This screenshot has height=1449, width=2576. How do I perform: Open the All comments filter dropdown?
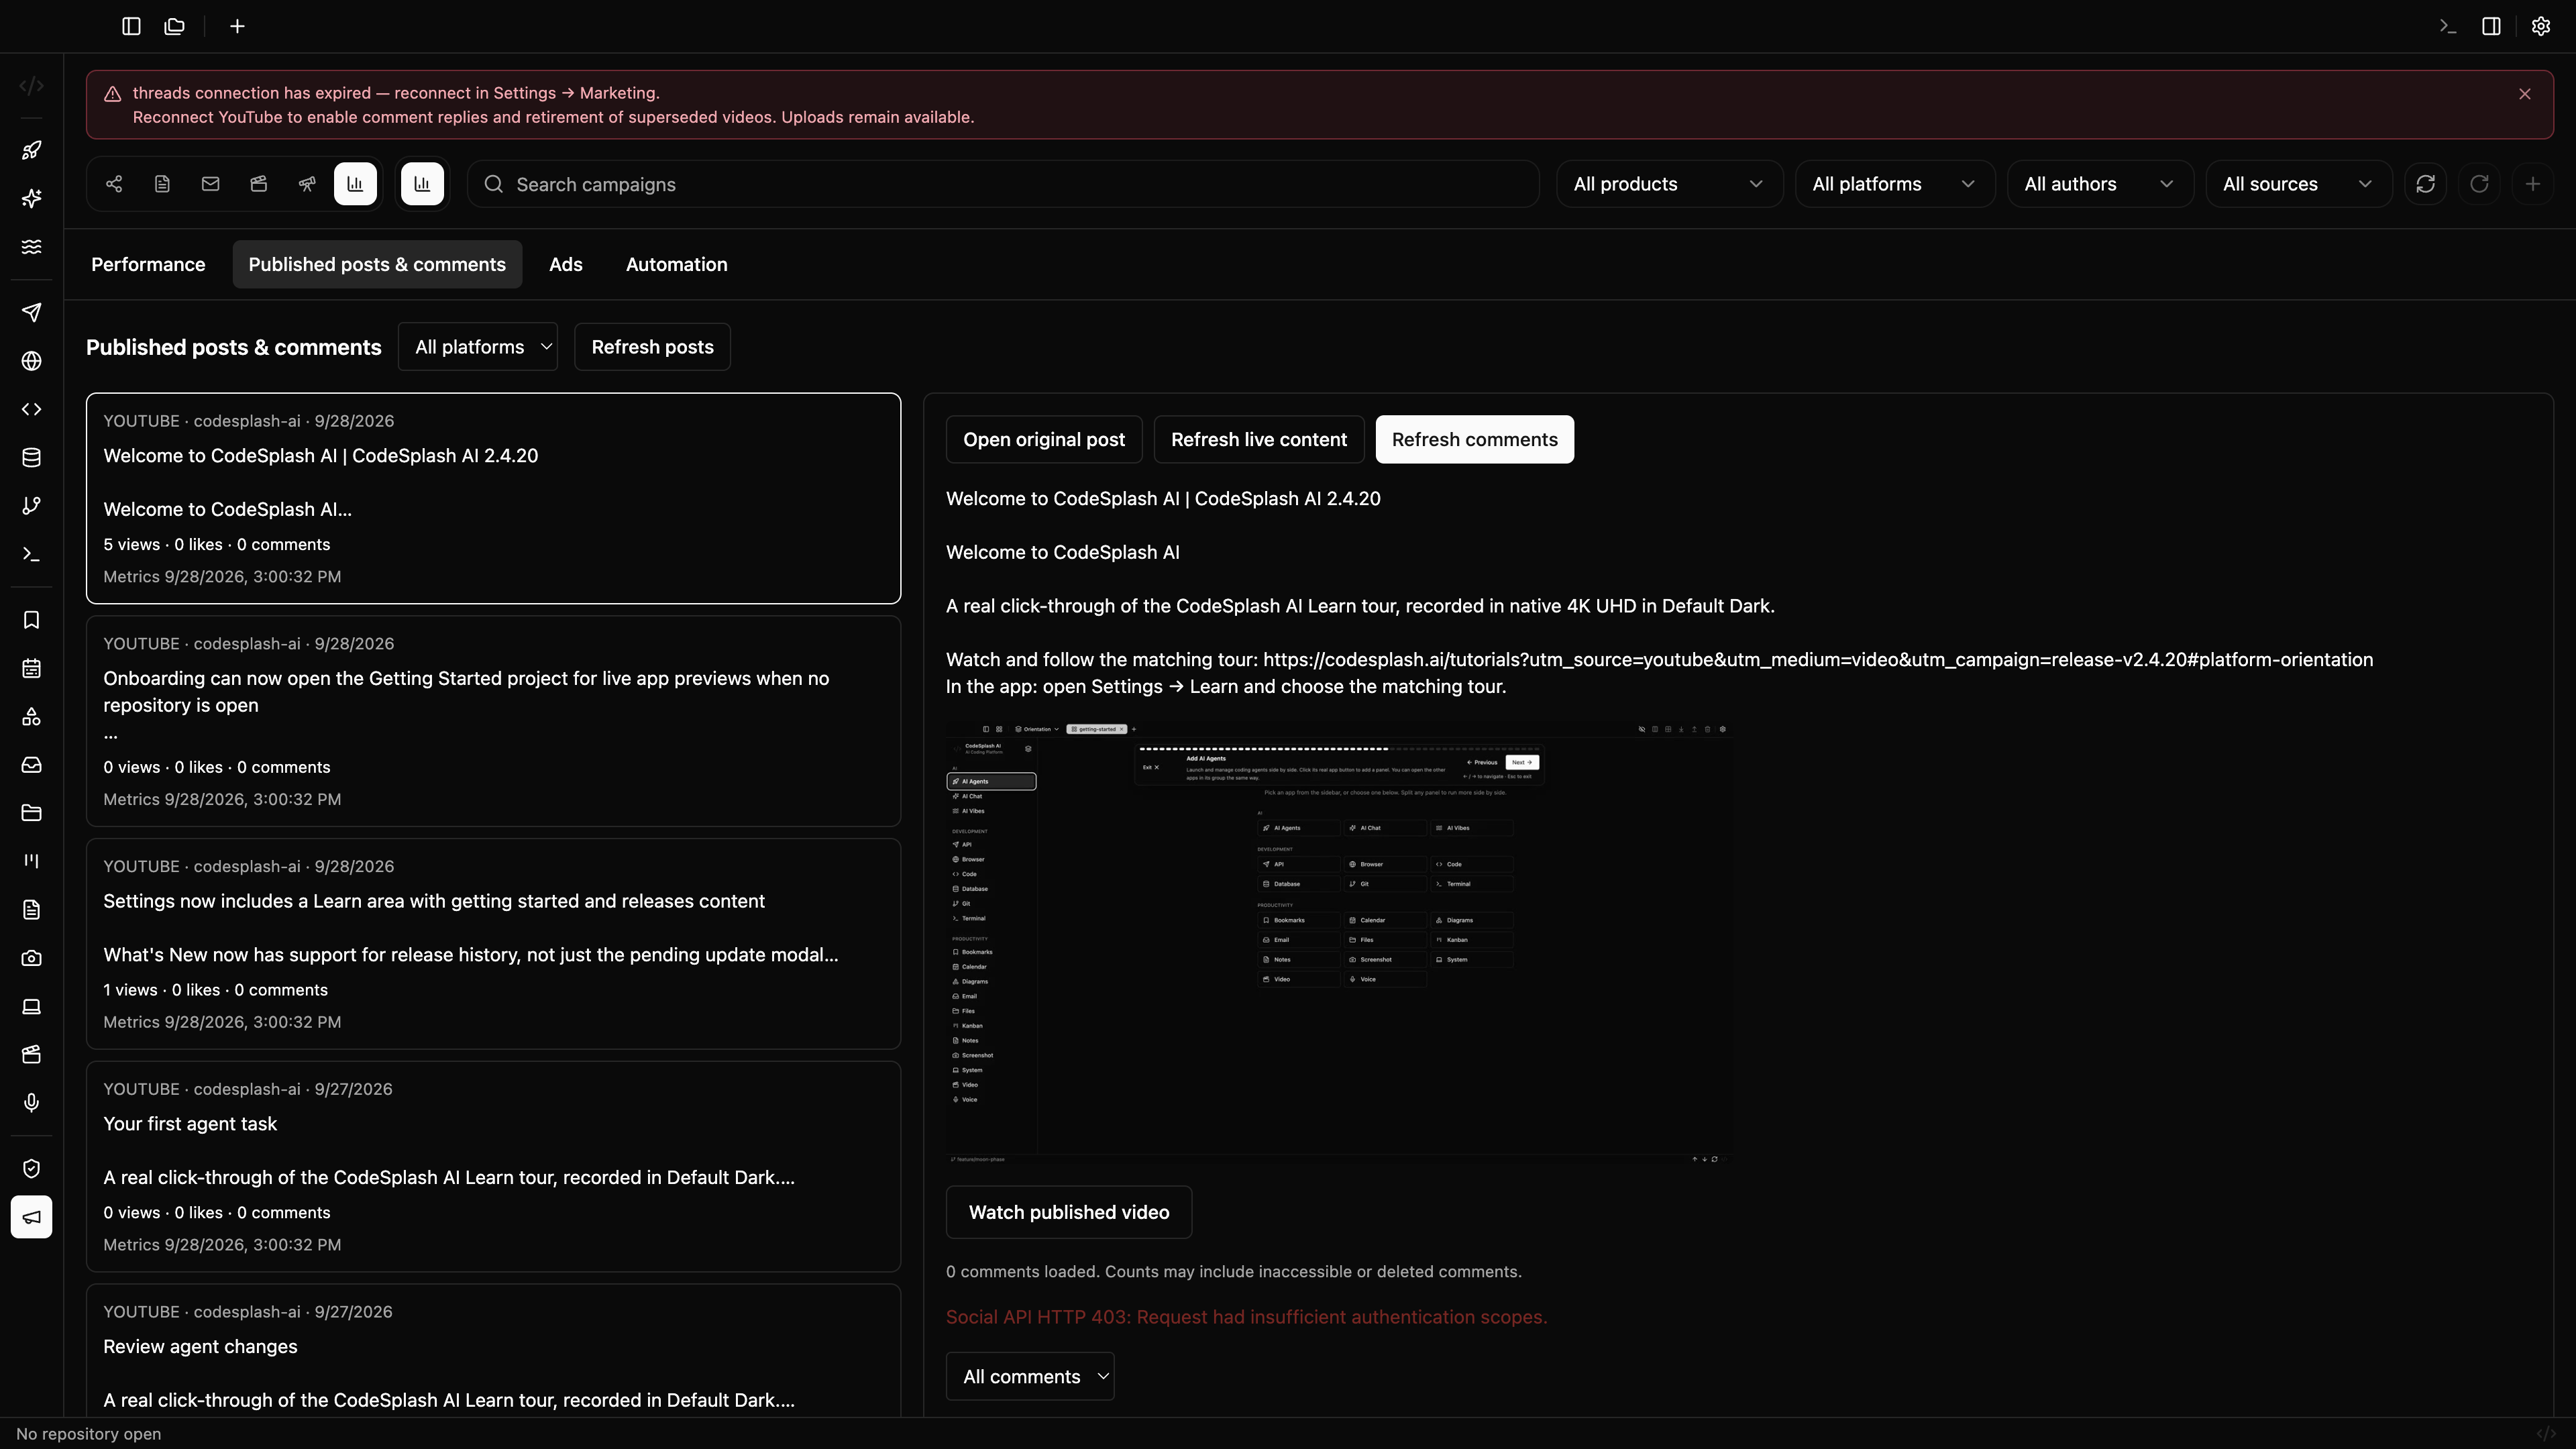coord(1030,1377)
